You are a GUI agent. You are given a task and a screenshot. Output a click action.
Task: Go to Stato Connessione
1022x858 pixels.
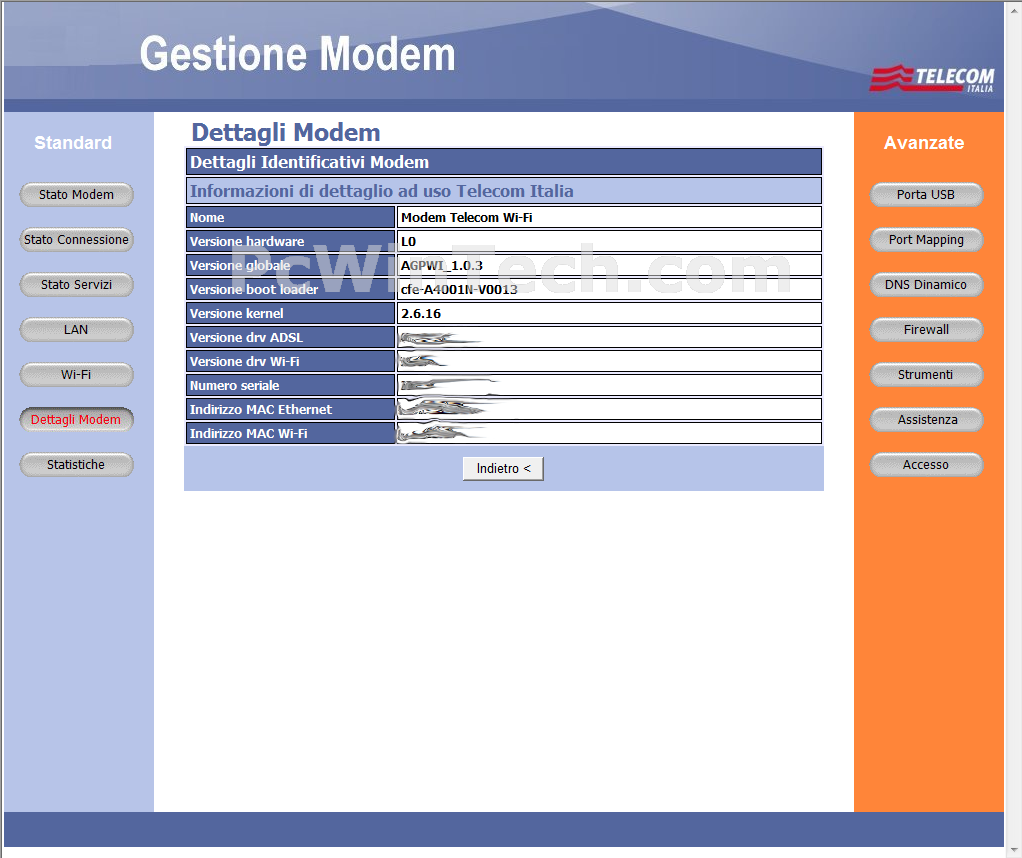pos(76,239)
